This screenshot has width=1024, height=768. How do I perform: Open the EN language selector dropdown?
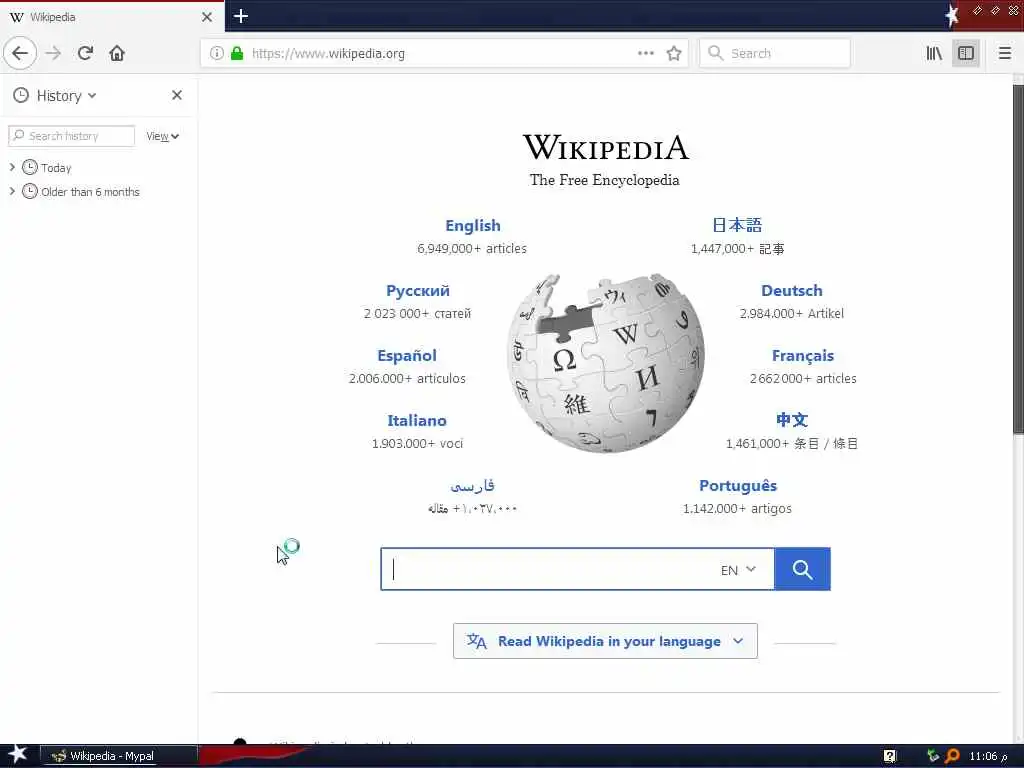click(x=739, y=569)
